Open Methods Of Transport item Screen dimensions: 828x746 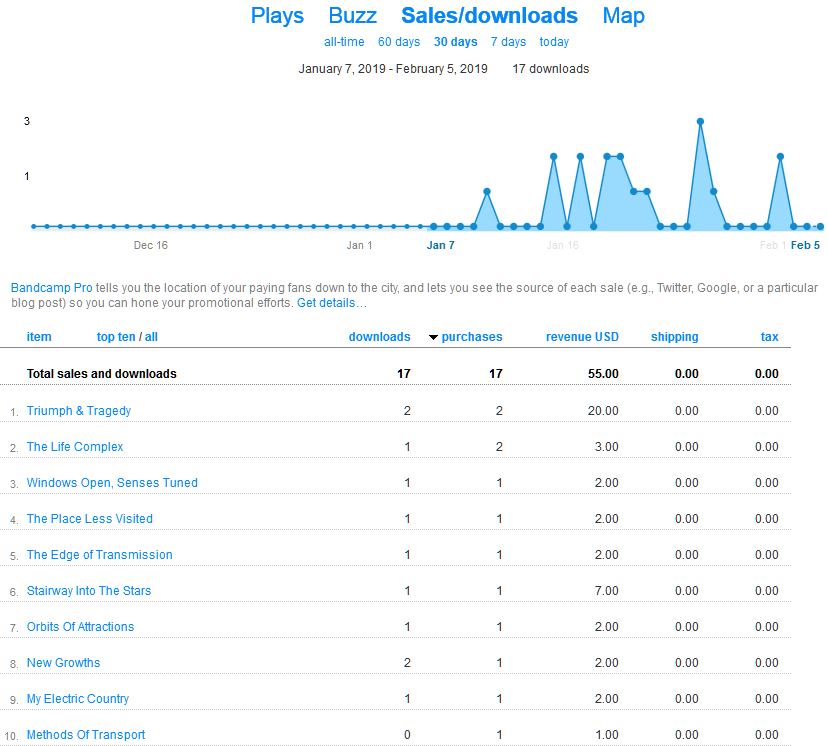[86, 735]
